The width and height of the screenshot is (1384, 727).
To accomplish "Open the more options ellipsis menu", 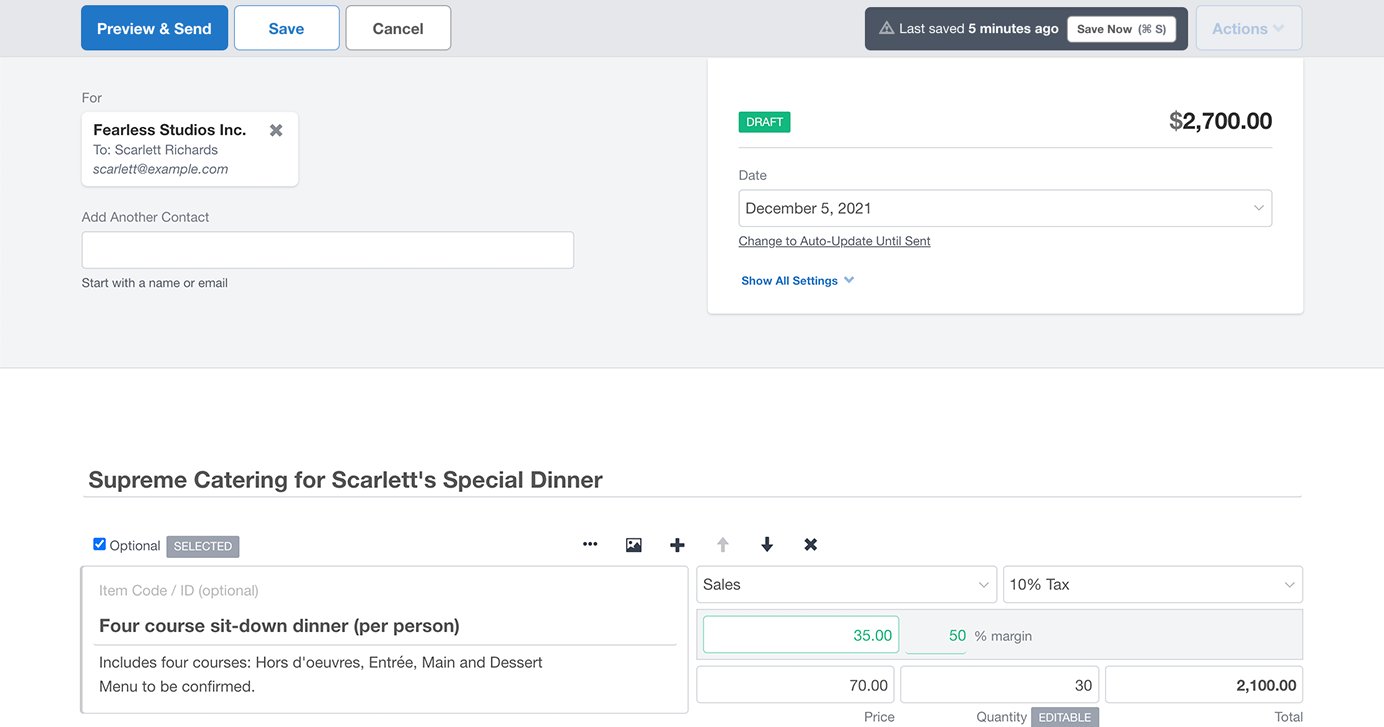I will pyautogui.click(x=590, y=544).
